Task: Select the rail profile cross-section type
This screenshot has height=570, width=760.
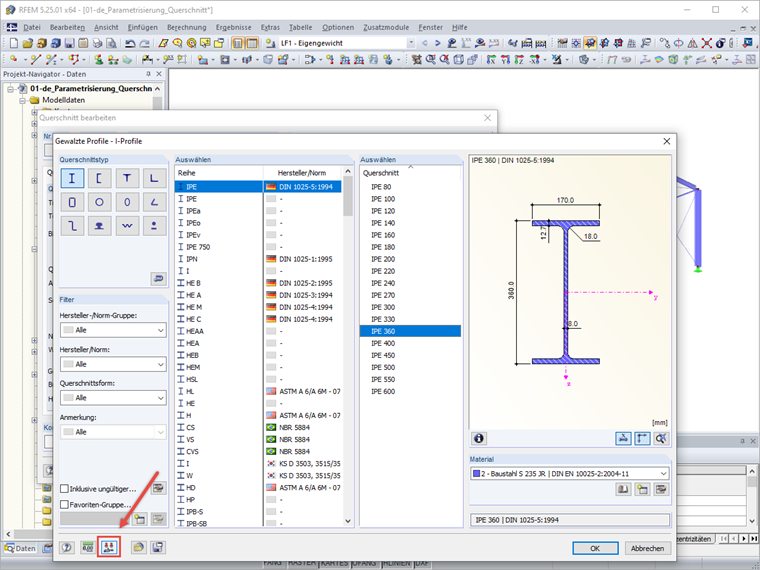Action: tap(99, 226)
